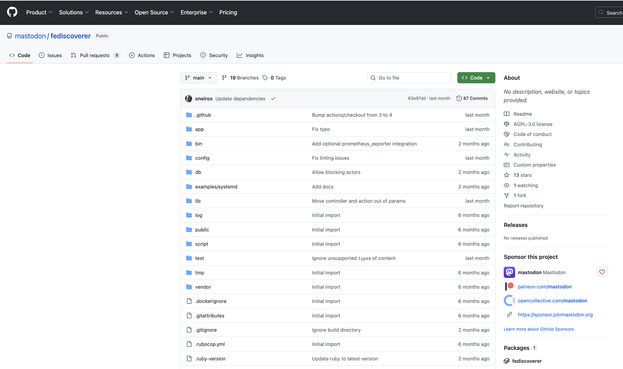Open the Actions tab
Image resolution: width=623 pixels, height=369 pixels.
tap(141, 55)
